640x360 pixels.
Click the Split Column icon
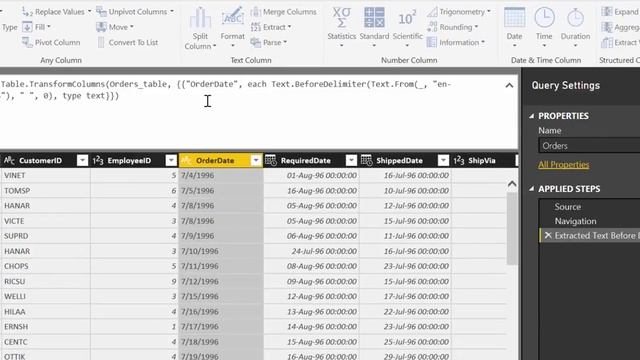pyautogui.click(x=200, y=18)
